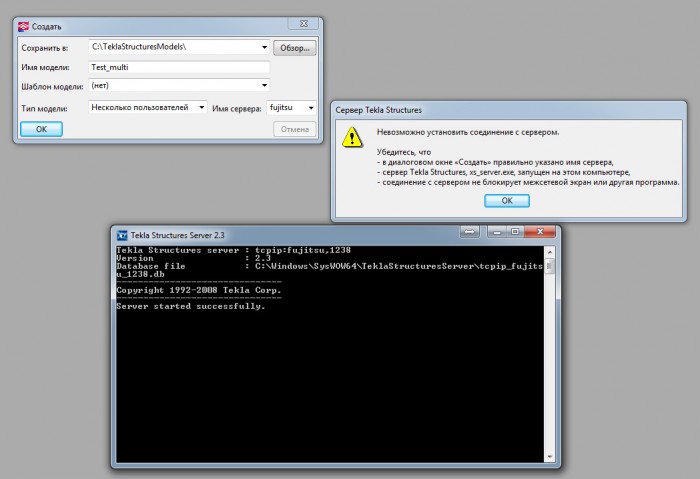Click the Имя модели Test_multi field
The width and height of the screenshot is (700, 479).
tap(179, 67)
